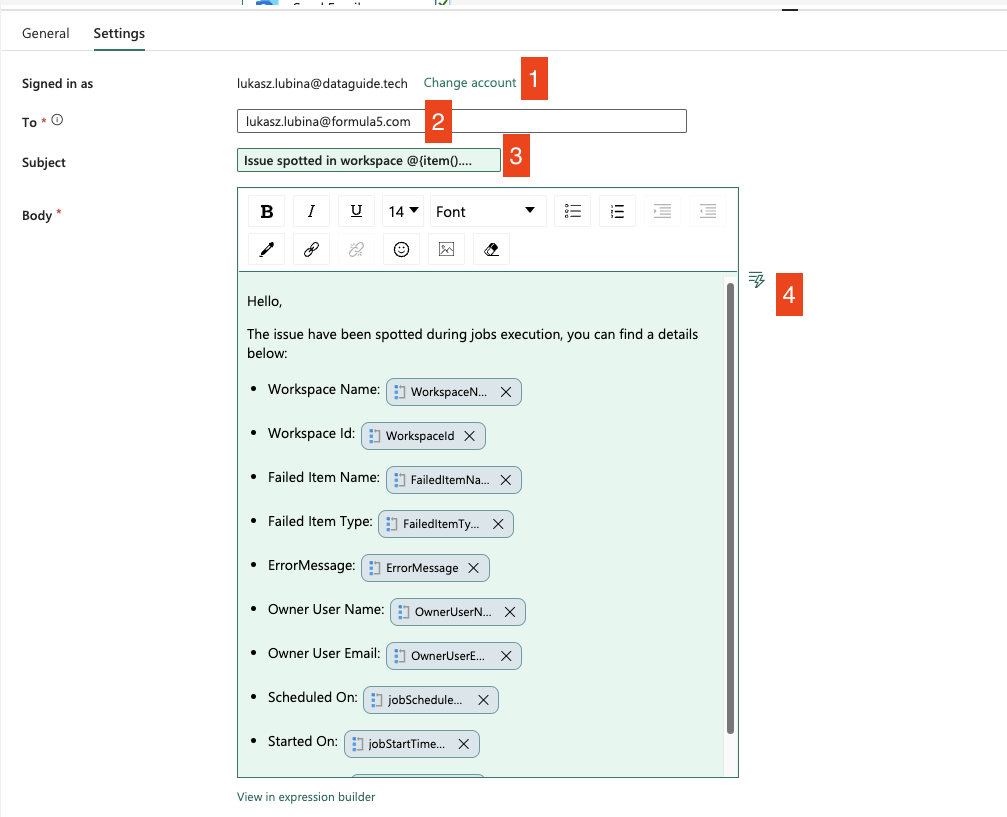Open the font size 14 dropdown
1007x817 pixels.
[x=404, y=212]
